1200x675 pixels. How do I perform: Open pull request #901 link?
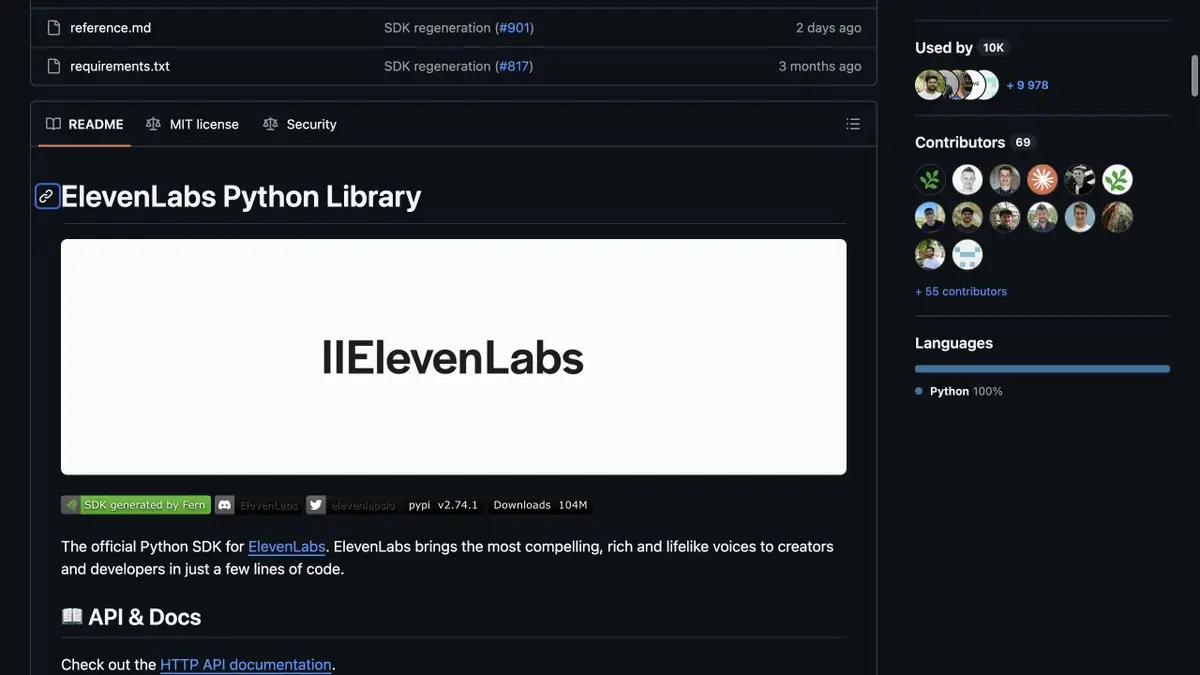point(514,28)
